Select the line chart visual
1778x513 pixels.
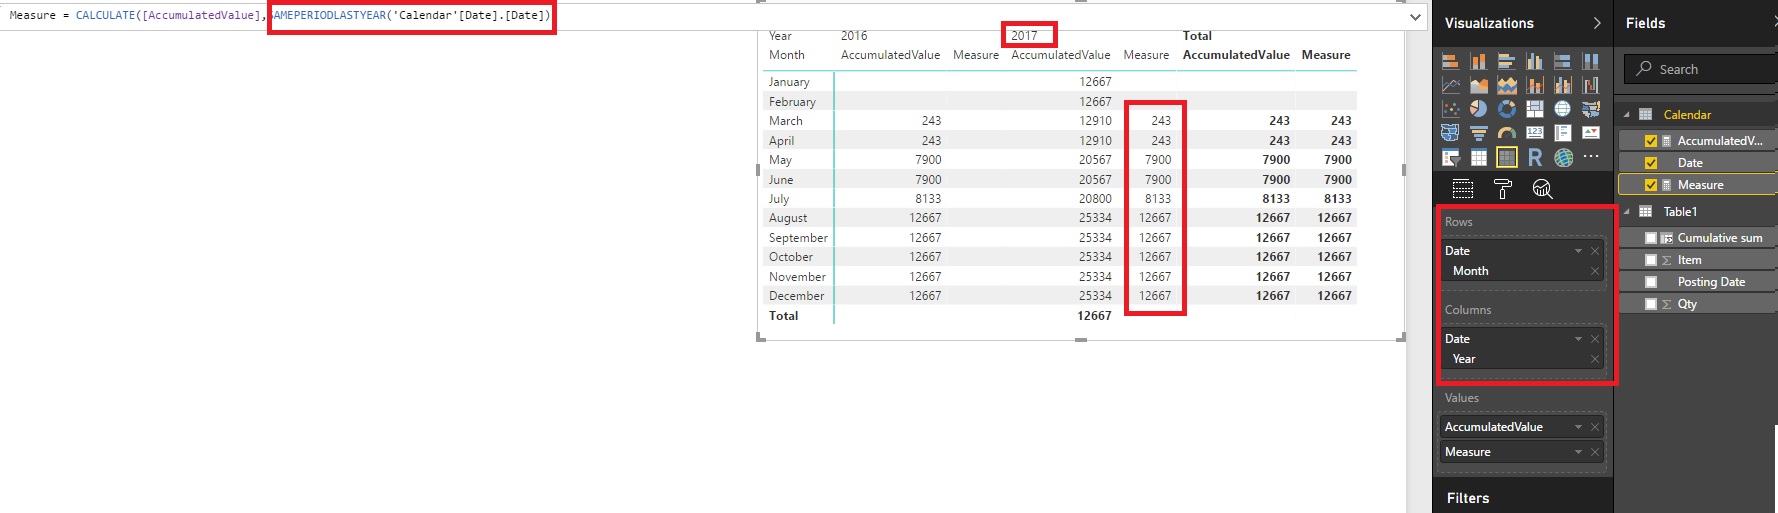click(1450, 85)
